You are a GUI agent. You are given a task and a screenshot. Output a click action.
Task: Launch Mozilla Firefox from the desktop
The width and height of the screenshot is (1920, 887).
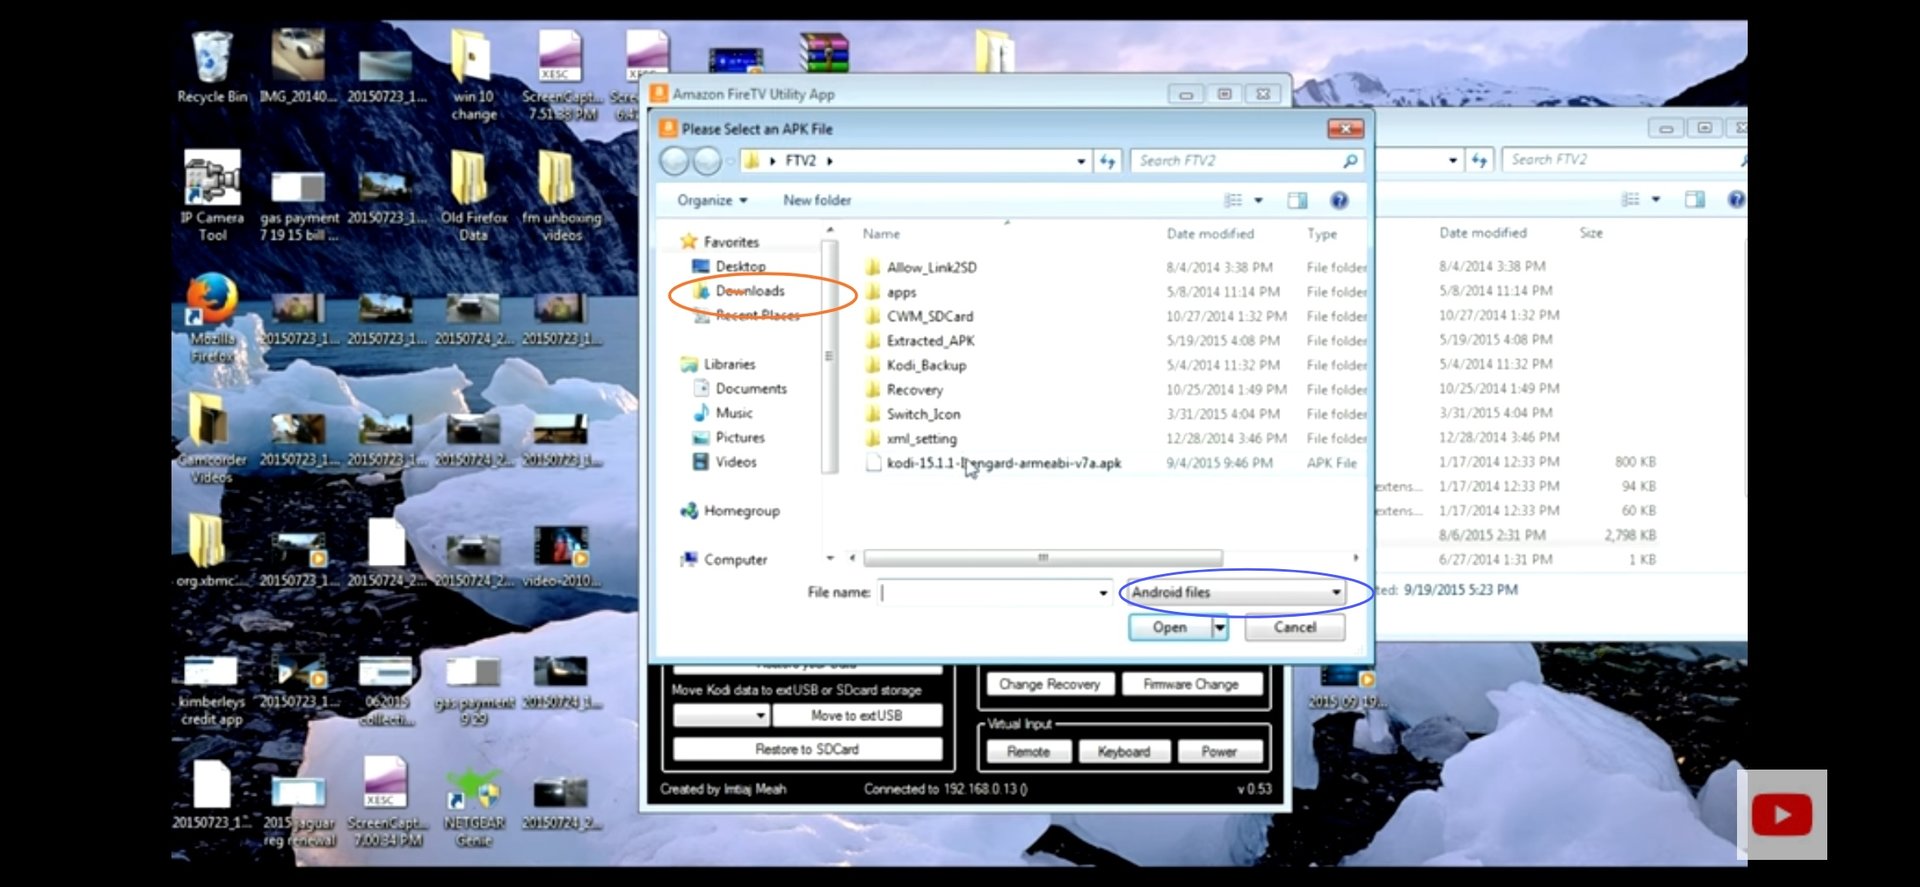click(212, 318)
